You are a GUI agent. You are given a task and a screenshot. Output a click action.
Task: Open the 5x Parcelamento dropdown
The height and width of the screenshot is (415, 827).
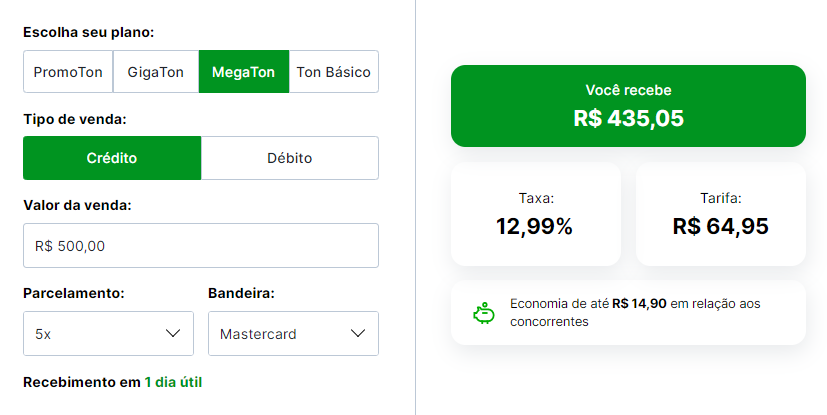(108, 333)
